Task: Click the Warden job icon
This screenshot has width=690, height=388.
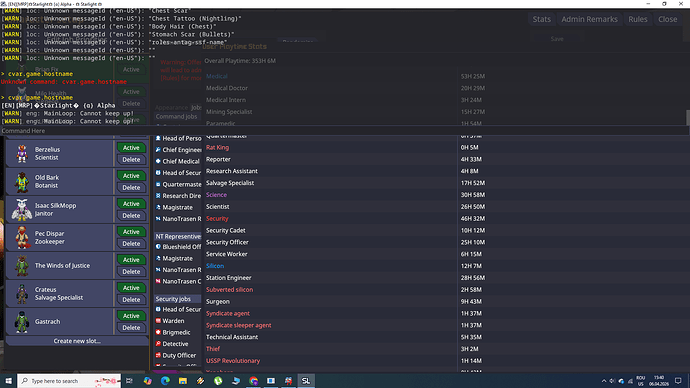Action: coord(158,321)
